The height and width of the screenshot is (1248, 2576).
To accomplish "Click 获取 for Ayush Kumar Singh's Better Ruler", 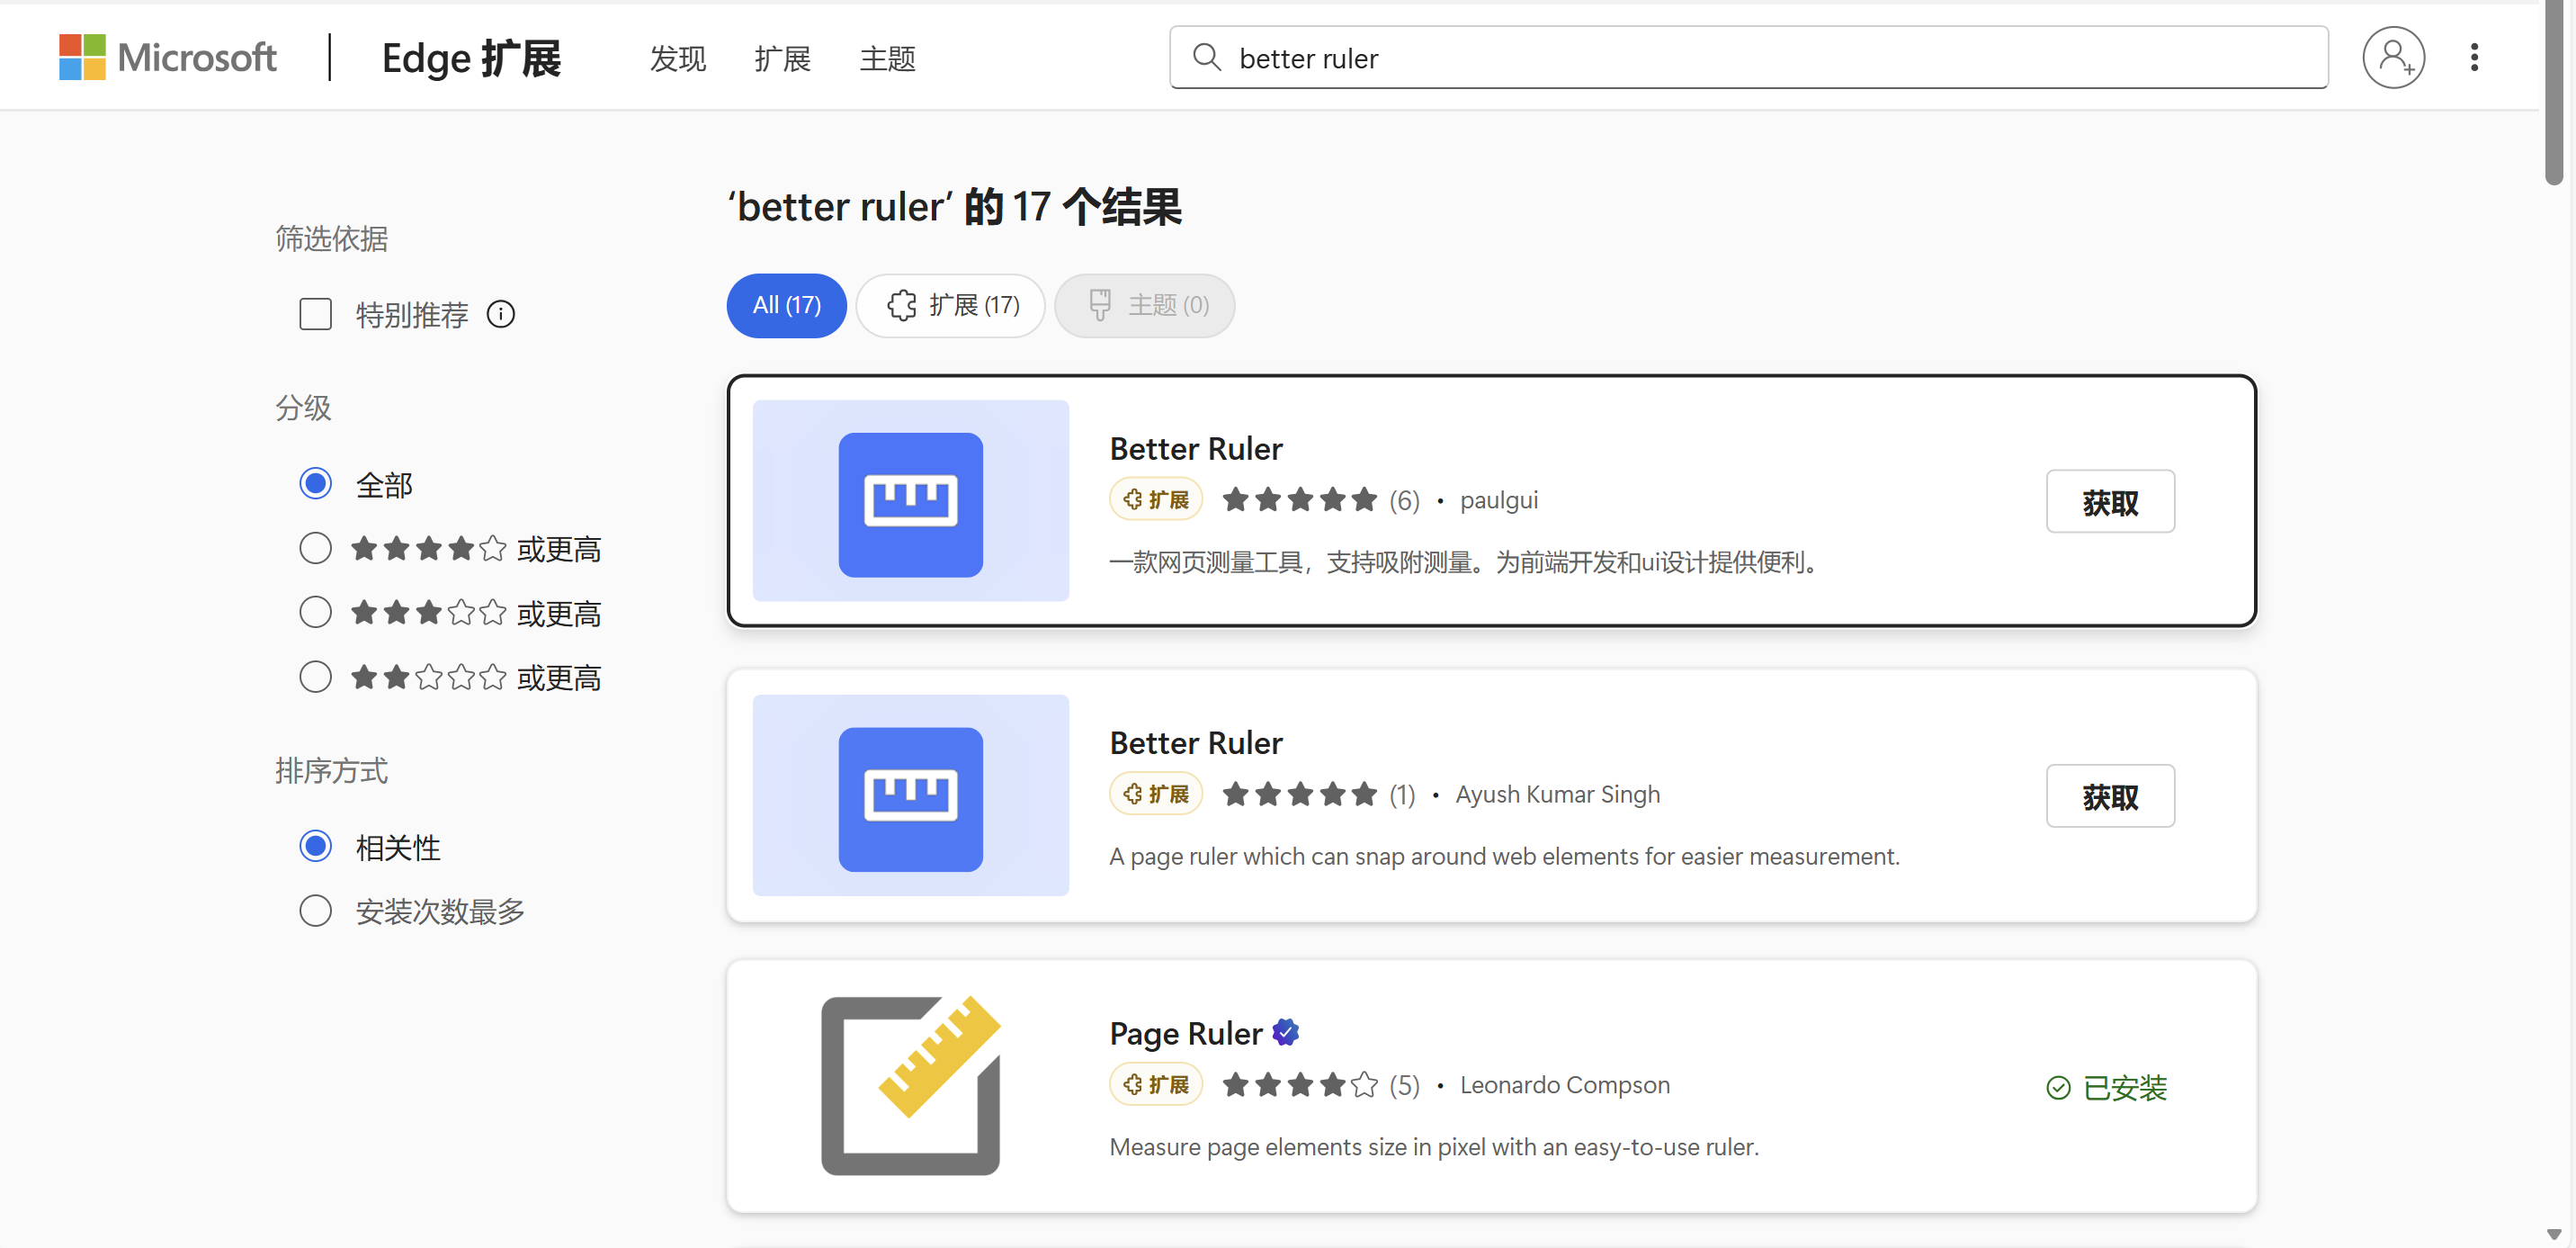I will [x=2109, y=795].
